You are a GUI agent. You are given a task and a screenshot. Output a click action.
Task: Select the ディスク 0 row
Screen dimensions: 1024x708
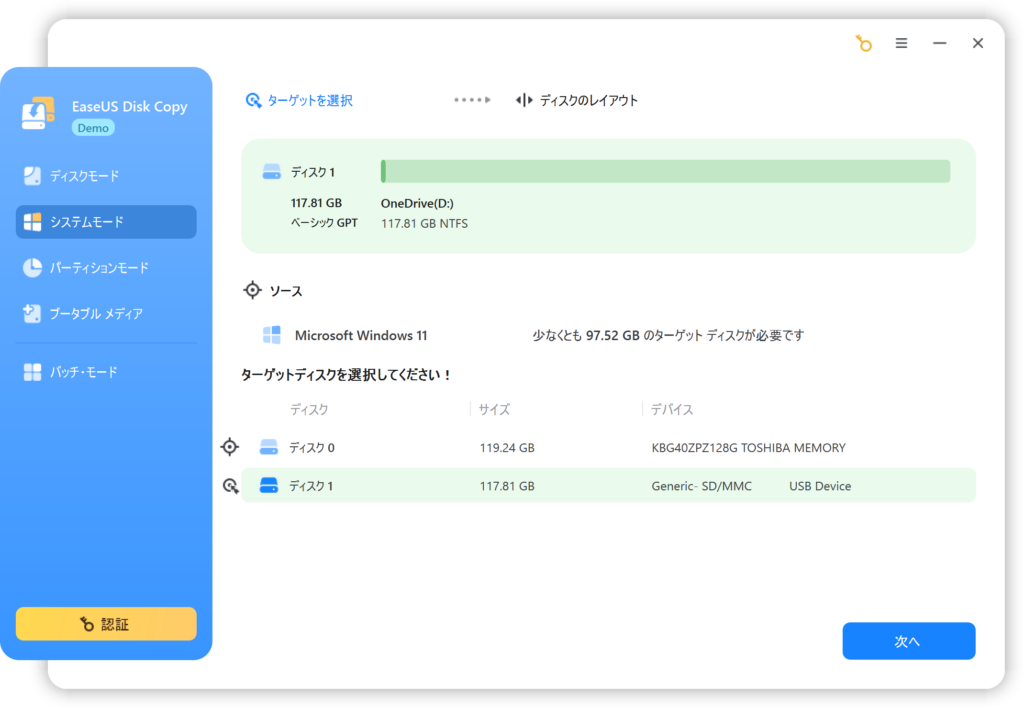tap(608, 447)
